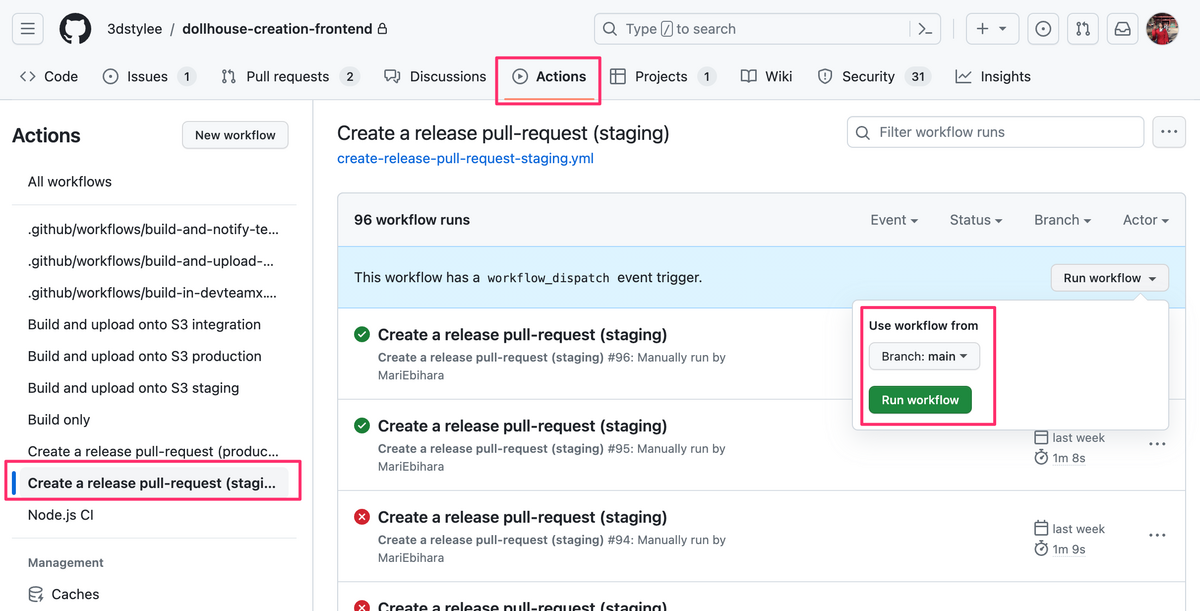This screenshot has width=1200, height=611.
Task: Click your profile avatar in the top right
Action: [1162, 28]
